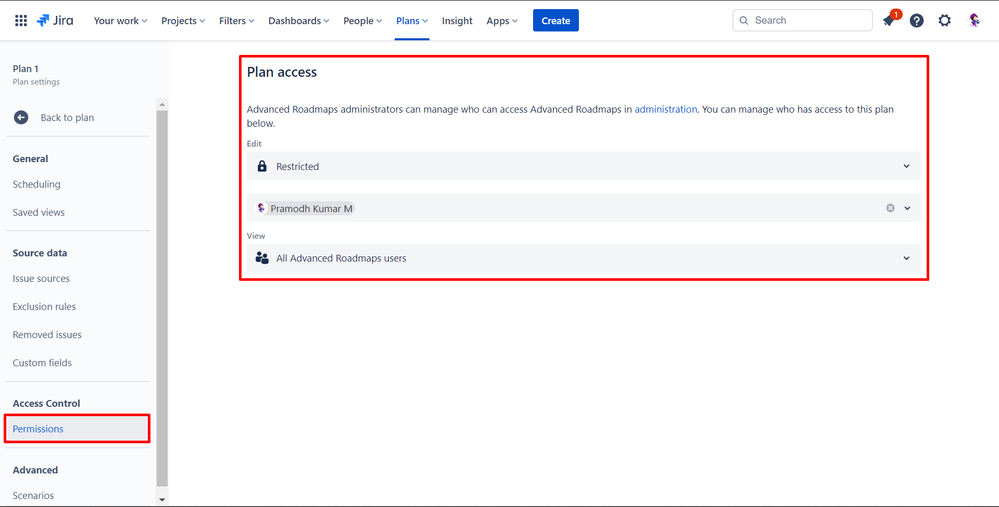Image resolution: width=999 pixels, height=507 pixels.
Task: Click the sidebar scrollbar up arrow
Action: (162, 104)
